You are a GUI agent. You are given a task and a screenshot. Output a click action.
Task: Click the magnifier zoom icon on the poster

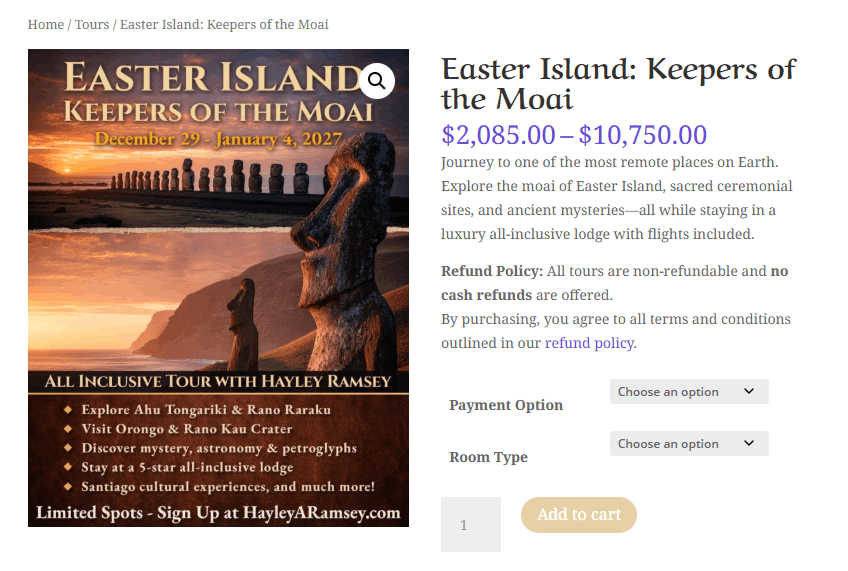click(x=377, y=81)
